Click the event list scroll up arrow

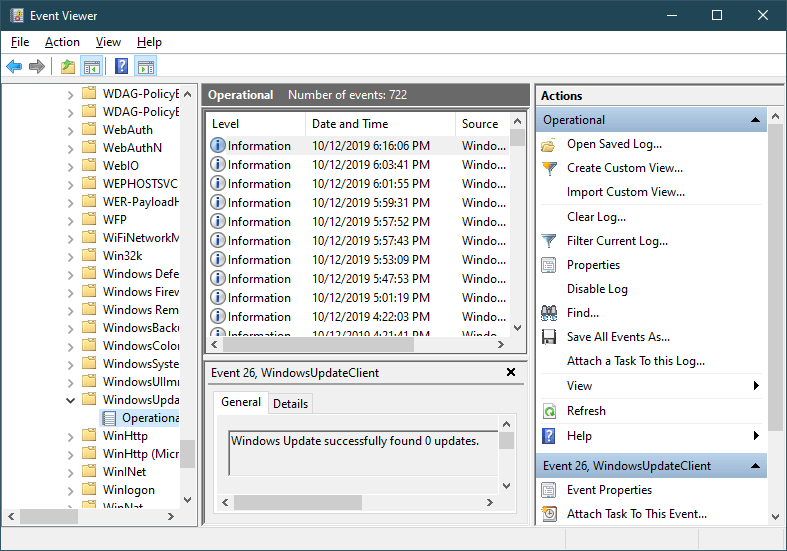point(517,121)
